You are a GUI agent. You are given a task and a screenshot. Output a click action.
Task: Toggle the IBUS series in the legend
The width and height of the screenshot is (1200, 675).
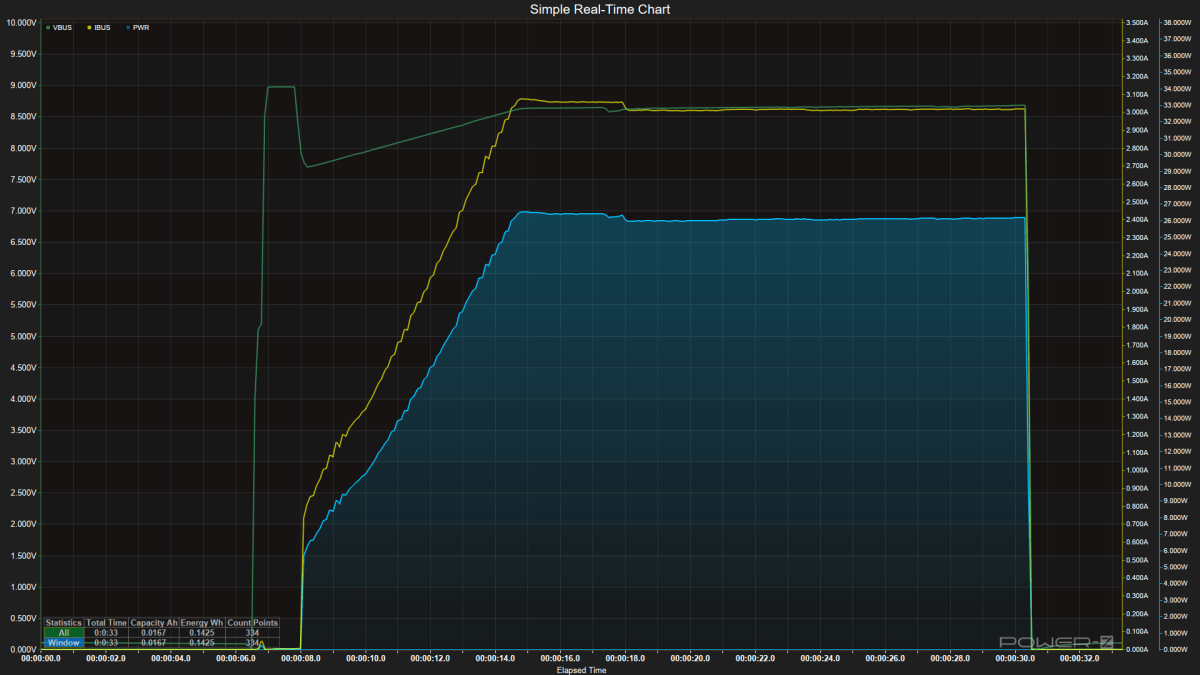point(100,28)
